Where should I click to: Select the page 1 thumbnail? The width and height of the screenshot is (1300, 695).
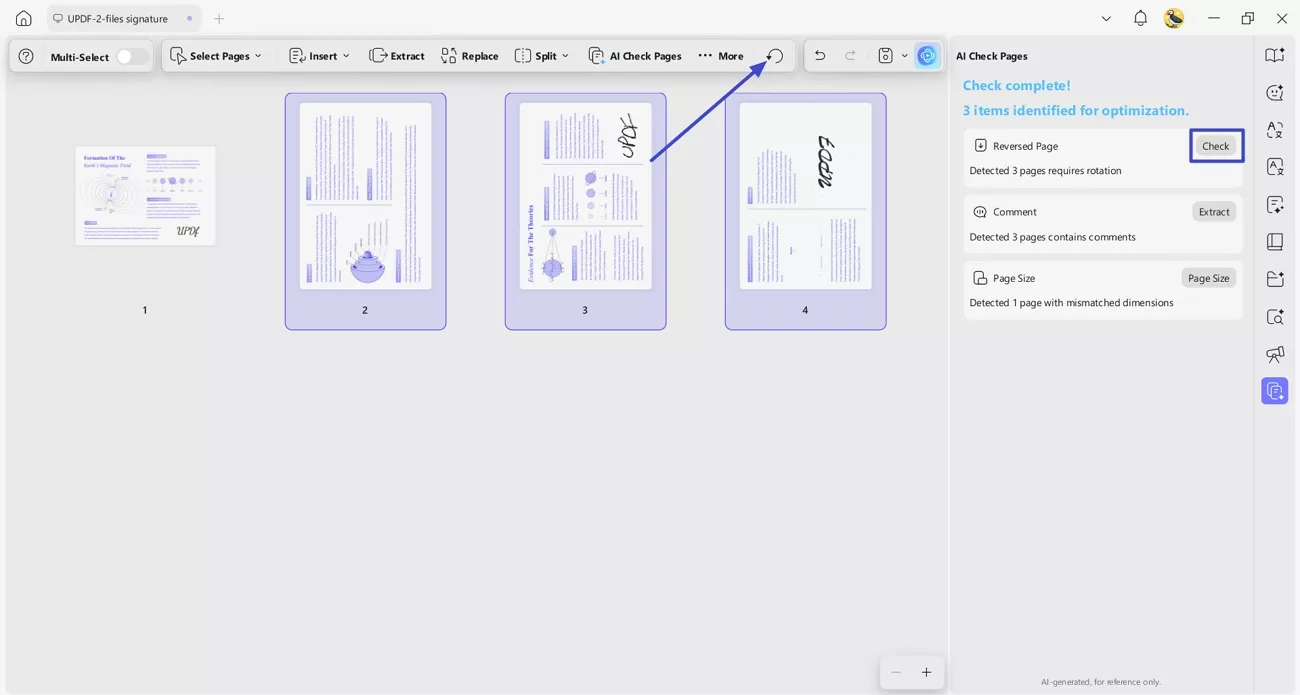point(145,195)
